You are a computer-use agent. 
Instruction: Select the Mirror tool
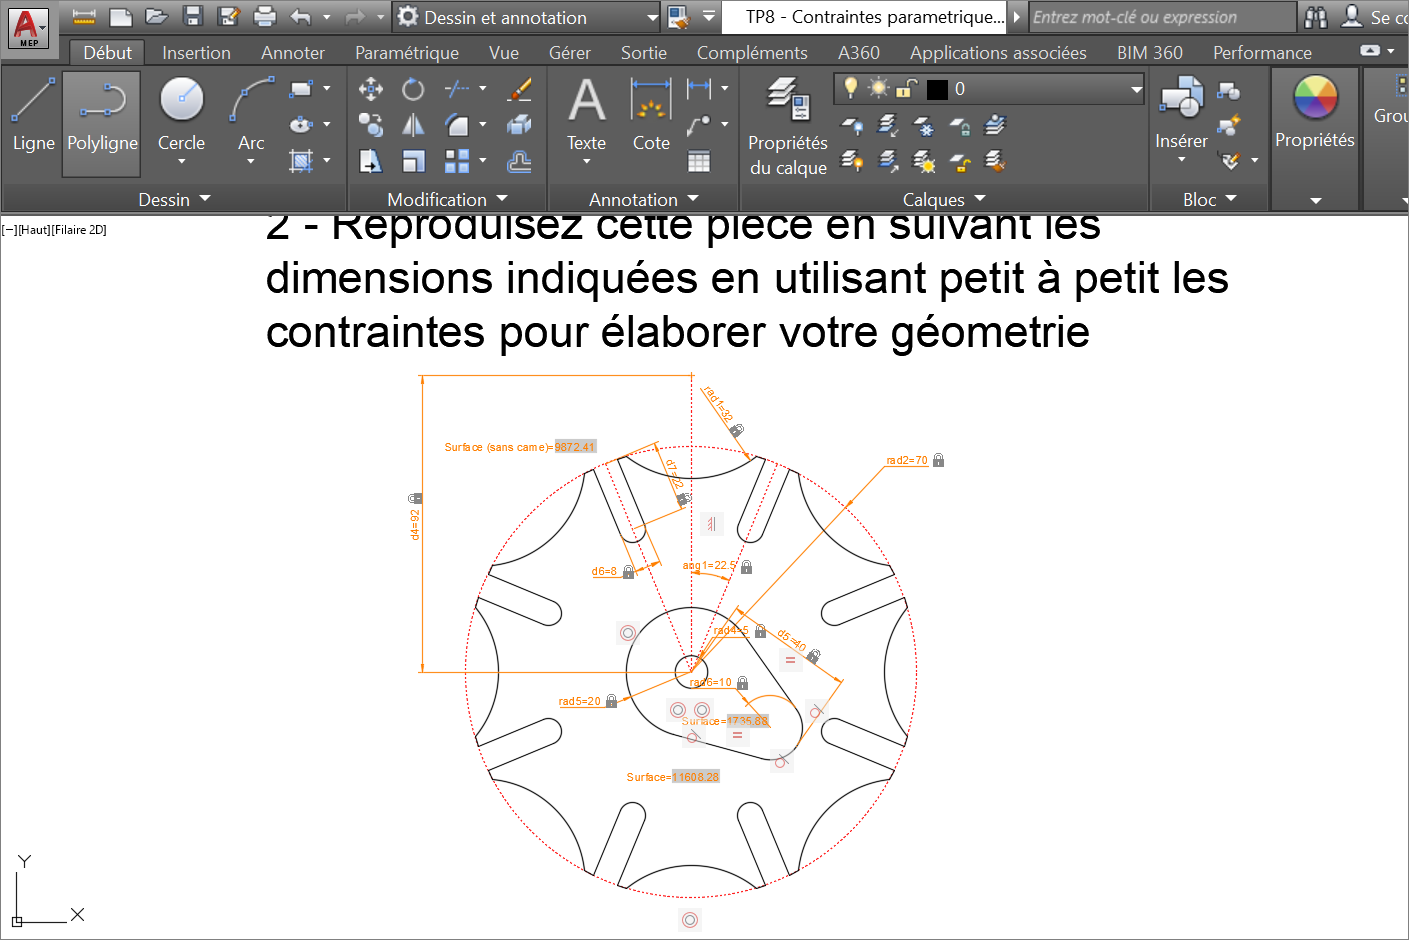pos(413,125)
